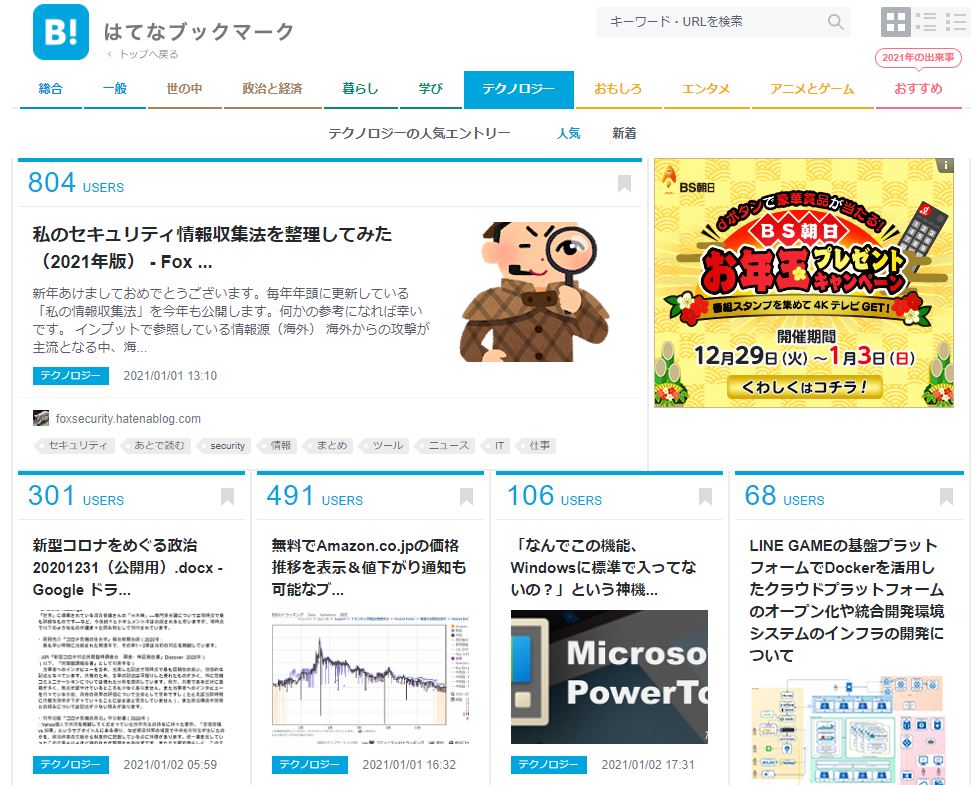Image resolution: width=975 pixels, height=785 pixels.
Task: Open the 暮らし category tab
Action: [361, 89]
